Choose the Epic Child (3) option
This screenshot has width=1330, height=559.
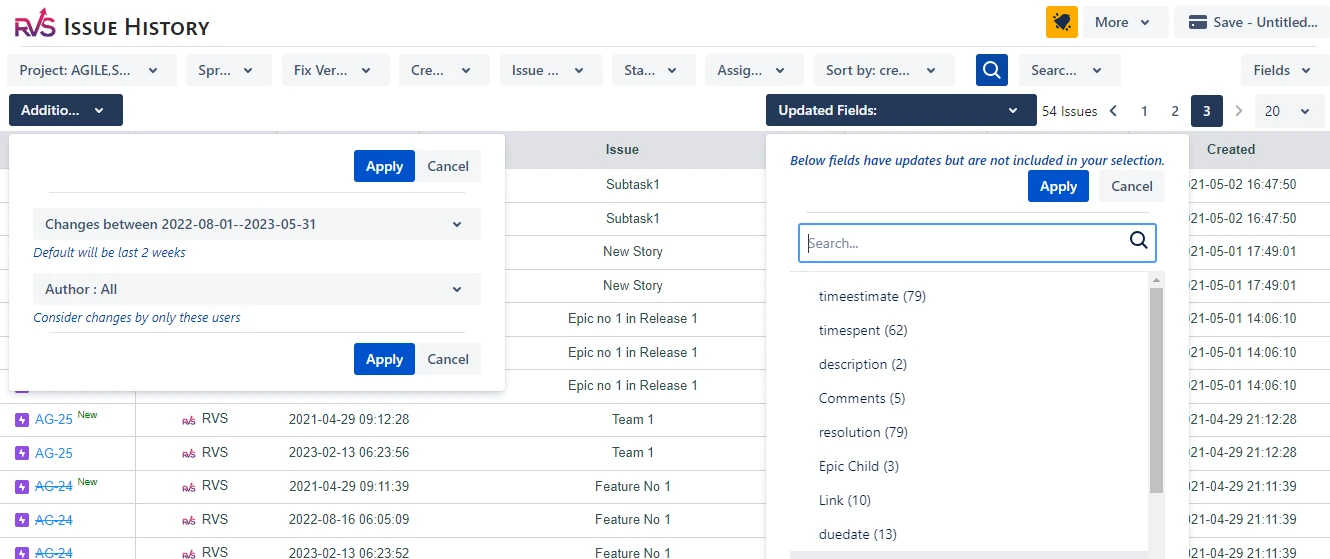tap(858, 466)
